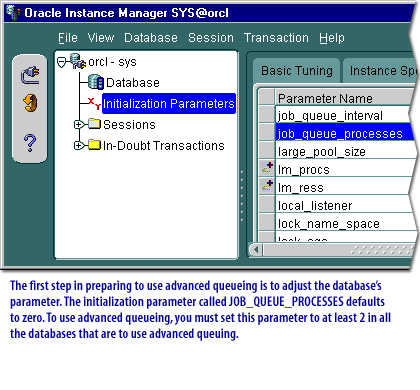Screen dimensions: 420x390
Task: Click the plug connect icon in sidebar
Action: tap(30, 75)
